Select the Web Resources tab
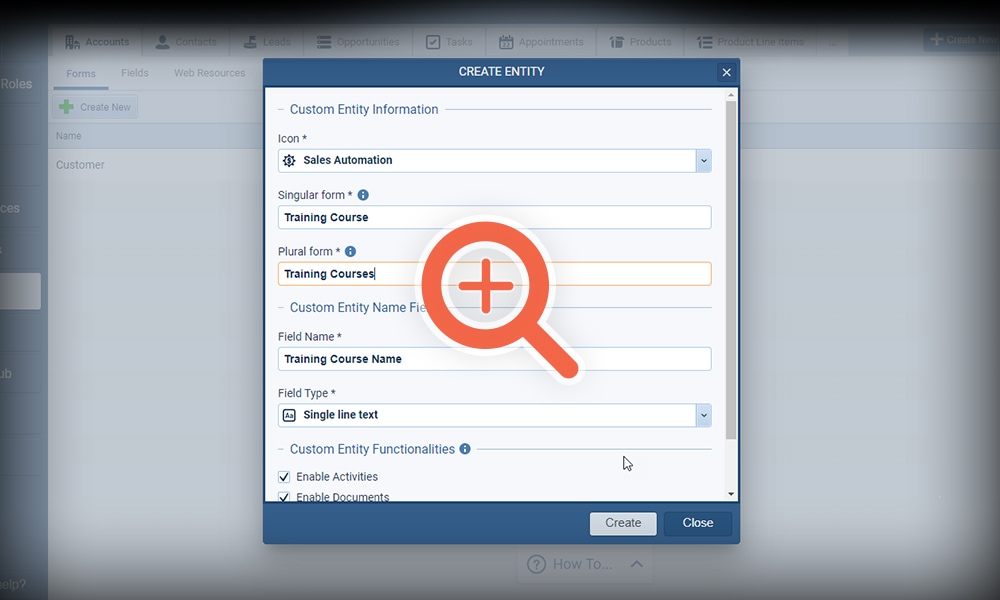1000x600 pixels. pos(210,73)
